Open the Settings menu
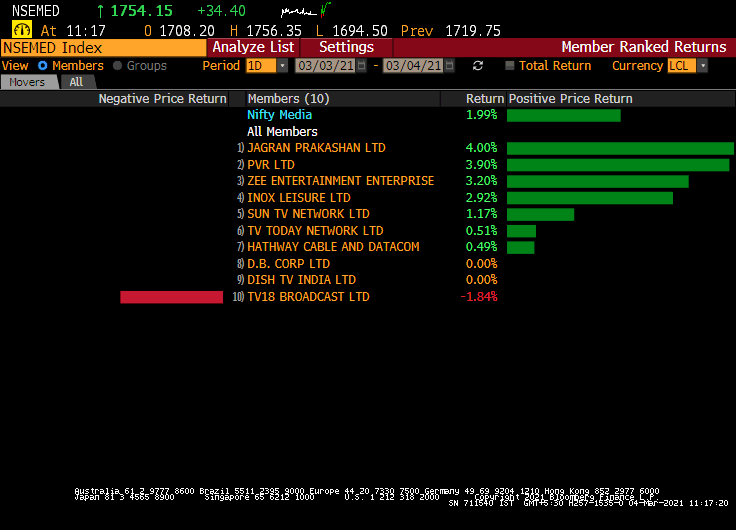 346,47
